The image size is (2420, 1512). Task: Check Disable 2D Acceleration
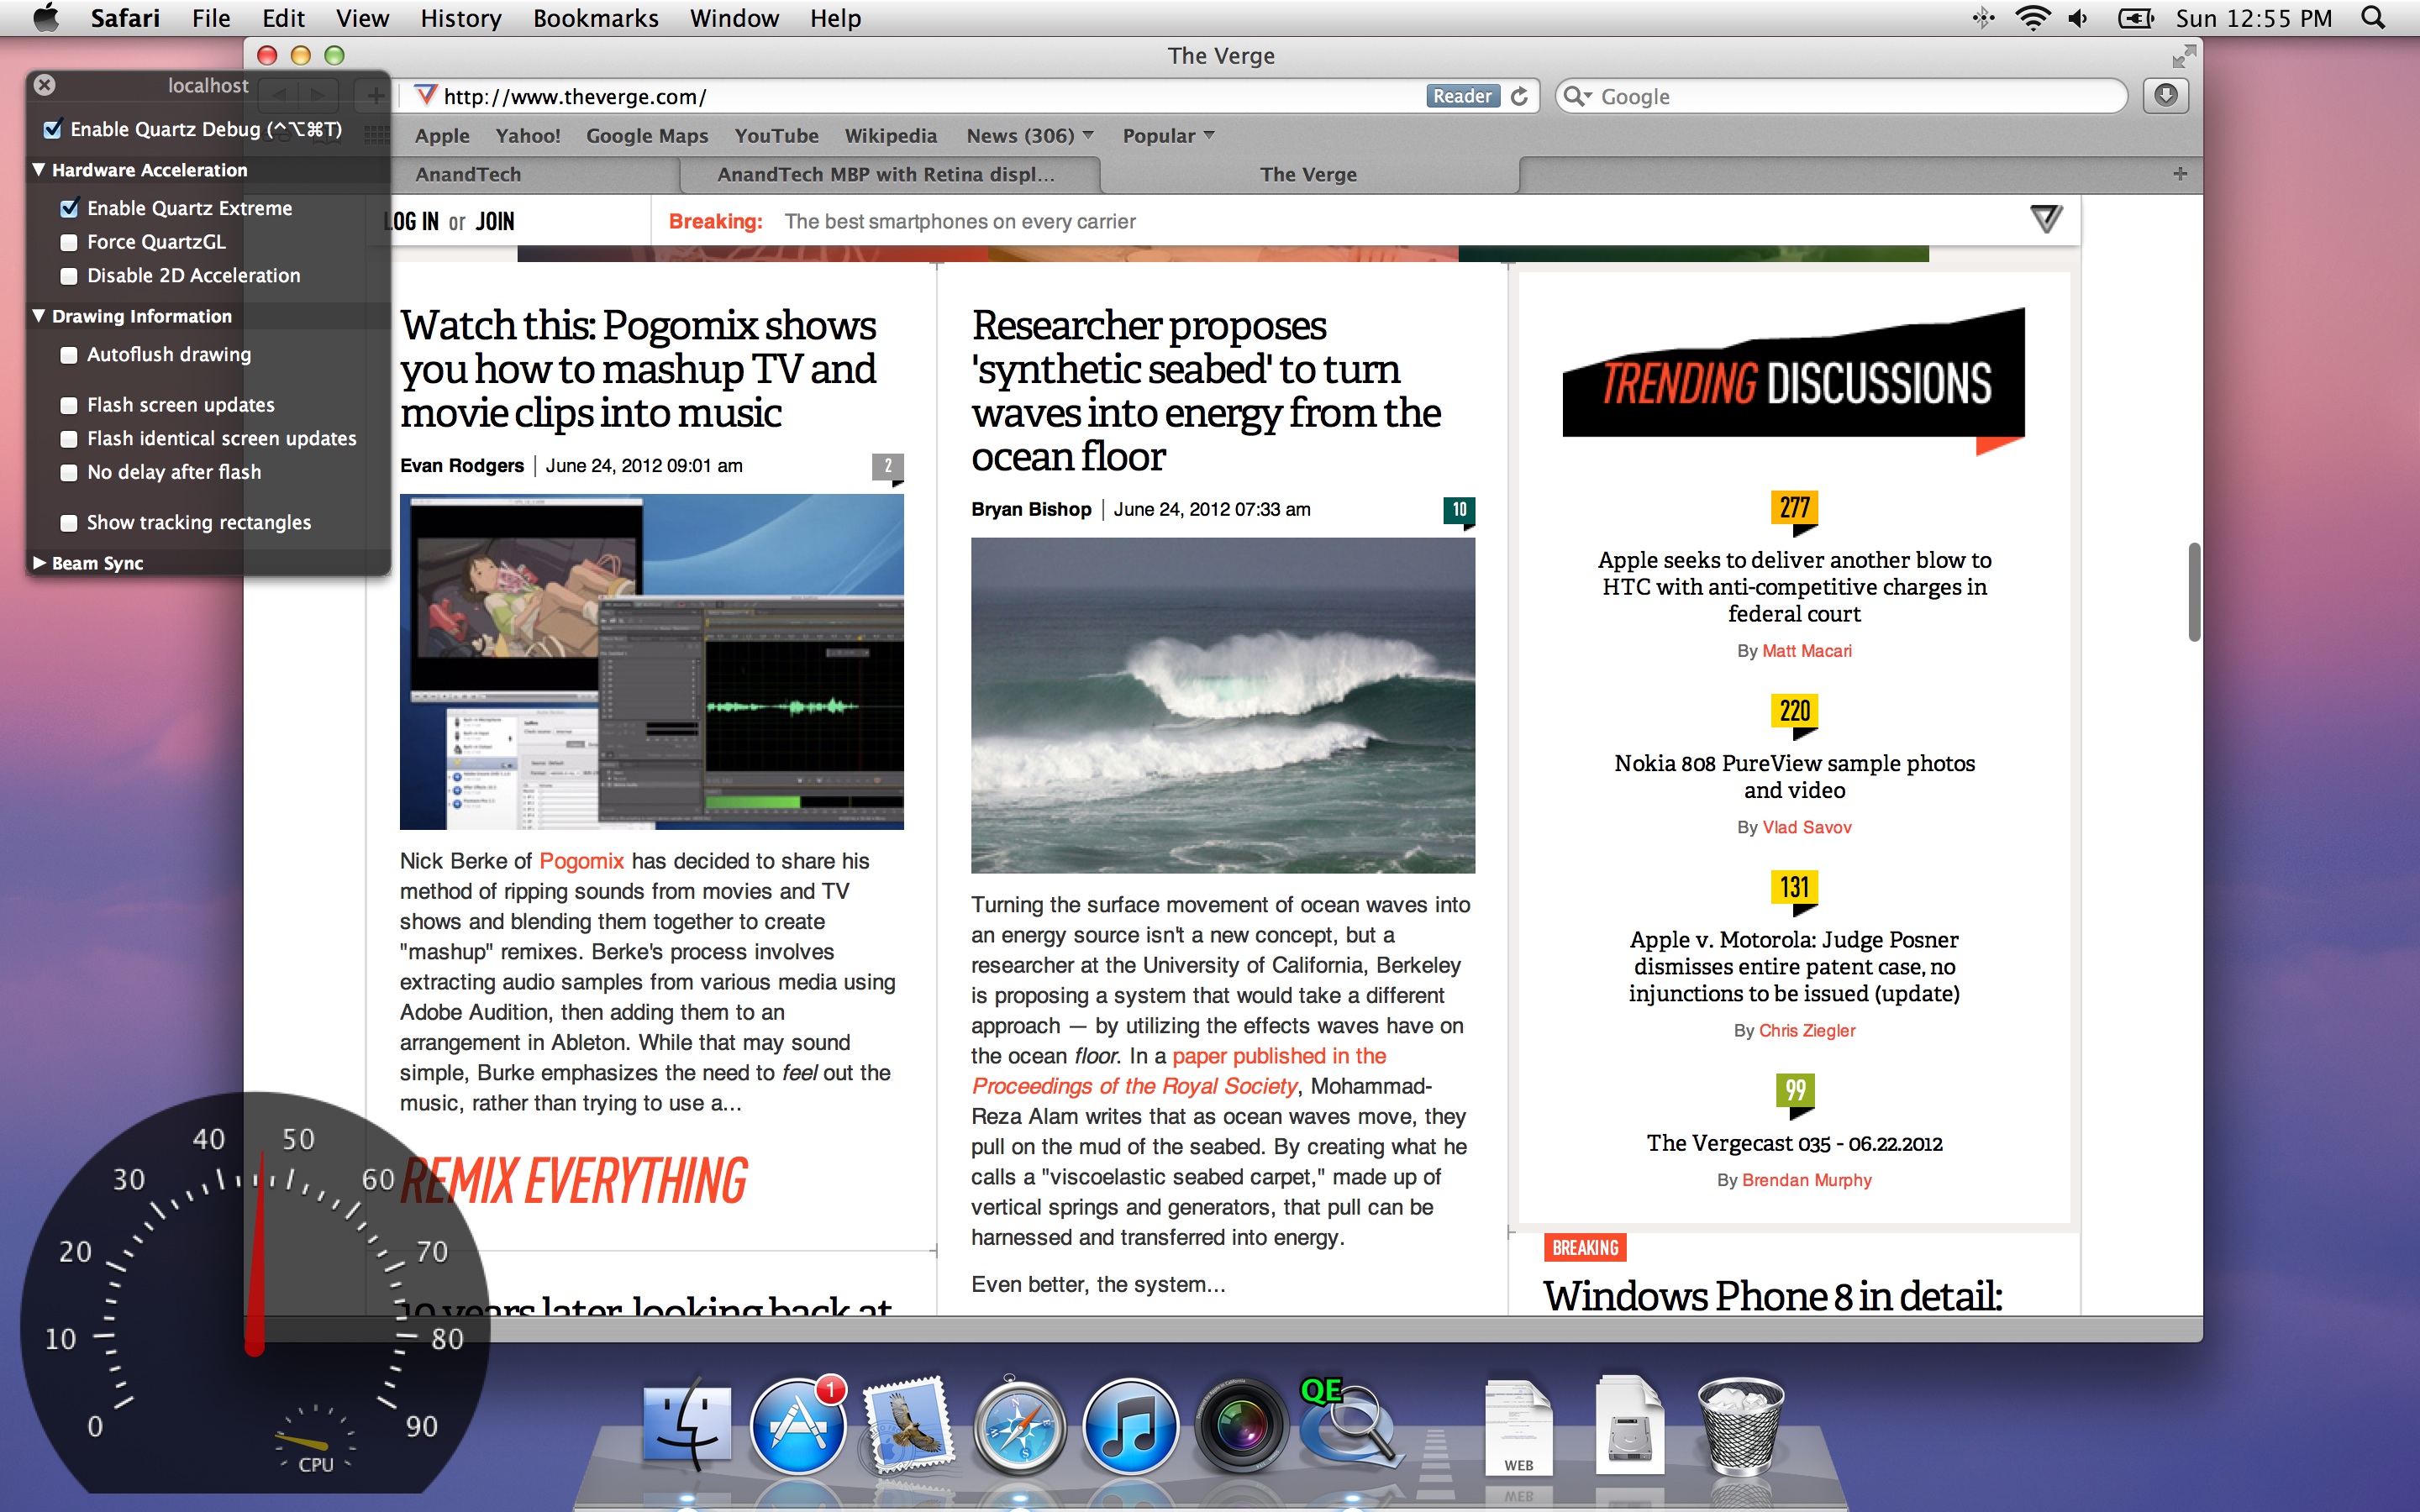click(x=69, y=275)
